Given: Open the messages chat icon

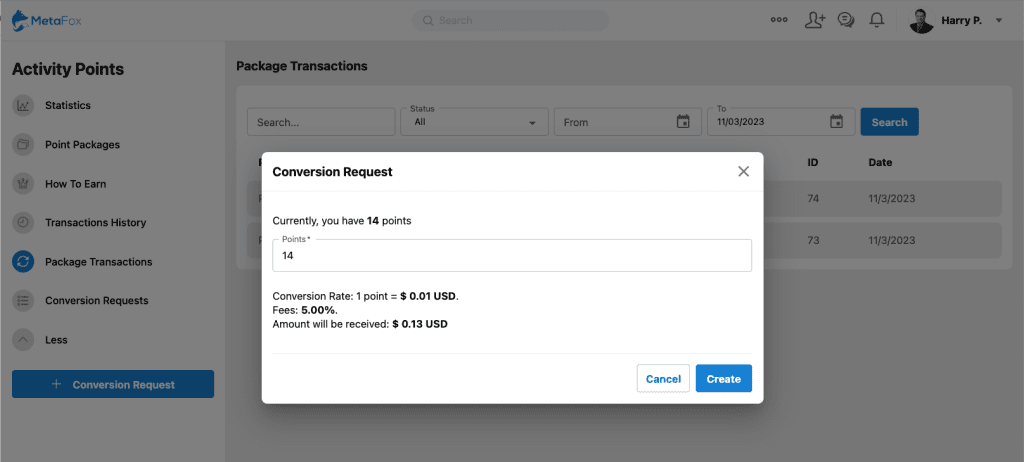Looking at the screenshot, I should pyautogui.click(x=846, y=20).
